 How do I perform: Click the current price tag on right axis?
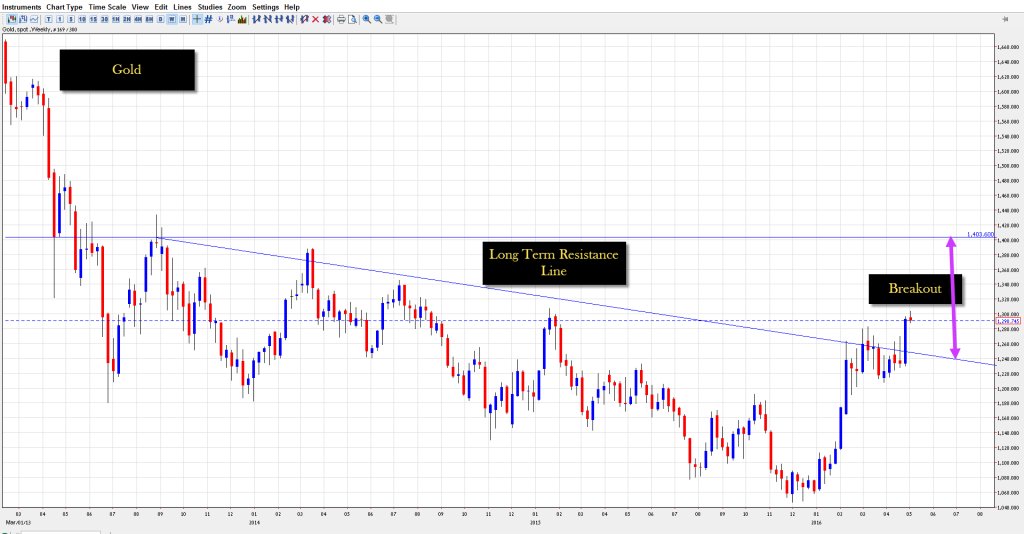click(x=1009, y=321)
